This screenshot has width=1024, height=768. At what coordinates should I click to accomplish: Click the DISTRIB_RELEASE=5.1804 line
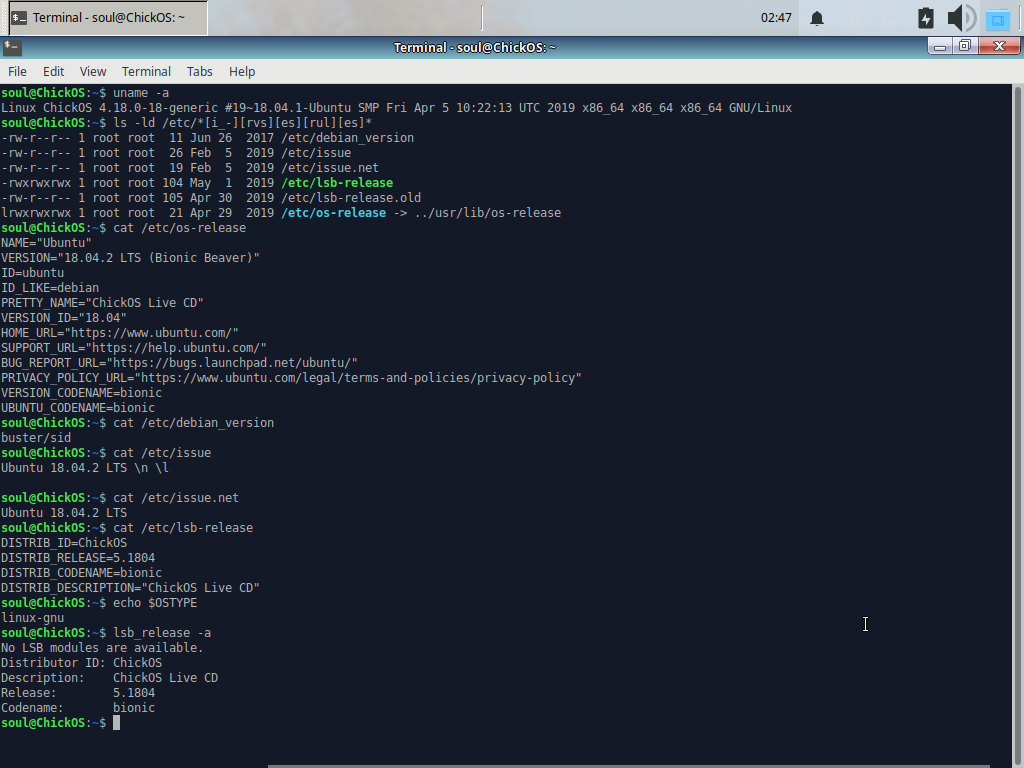(x=78, y=558)
